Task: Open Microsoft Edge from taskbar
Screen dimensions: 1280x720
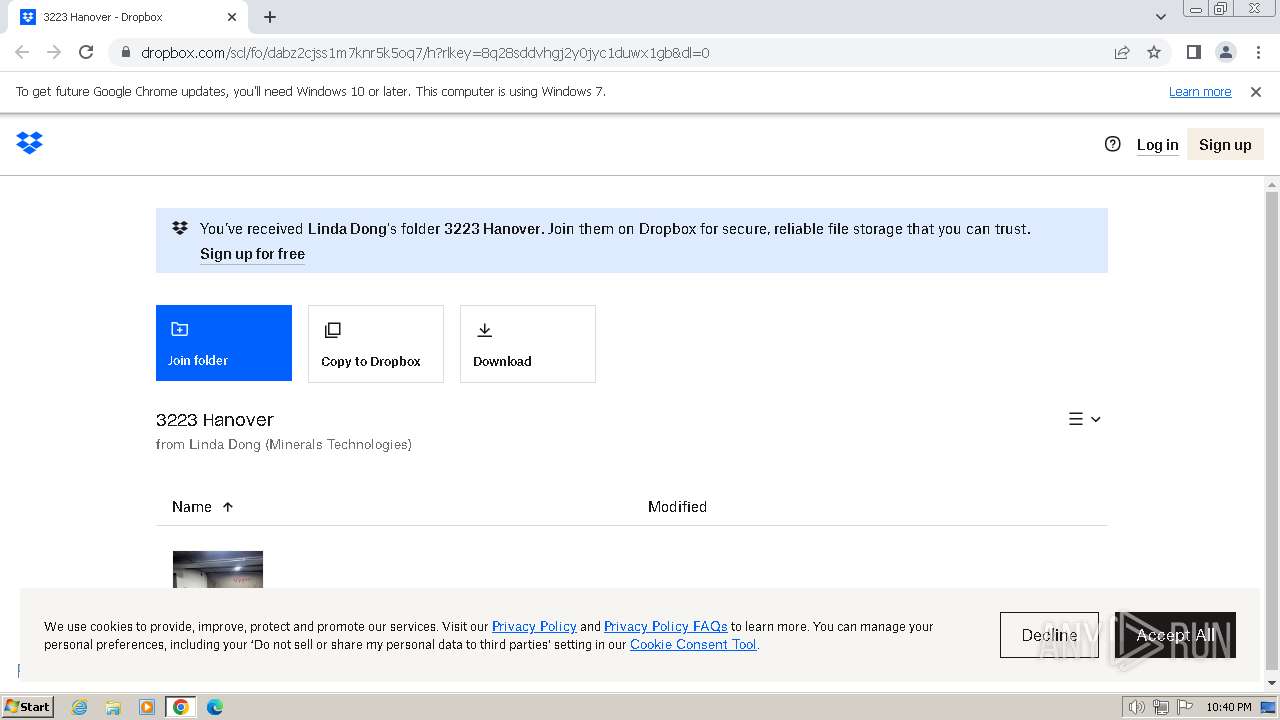Action: [215, 707]
